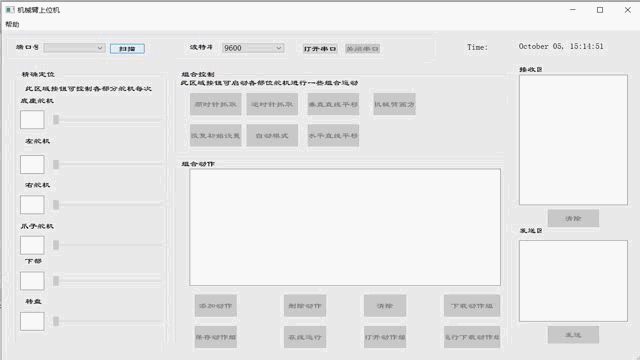Click the app icon in title bar

coord(10,10)
